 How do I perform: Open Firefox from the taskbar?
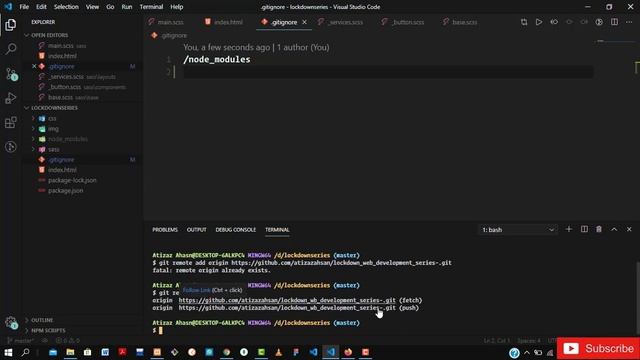[x=348, y=352]
